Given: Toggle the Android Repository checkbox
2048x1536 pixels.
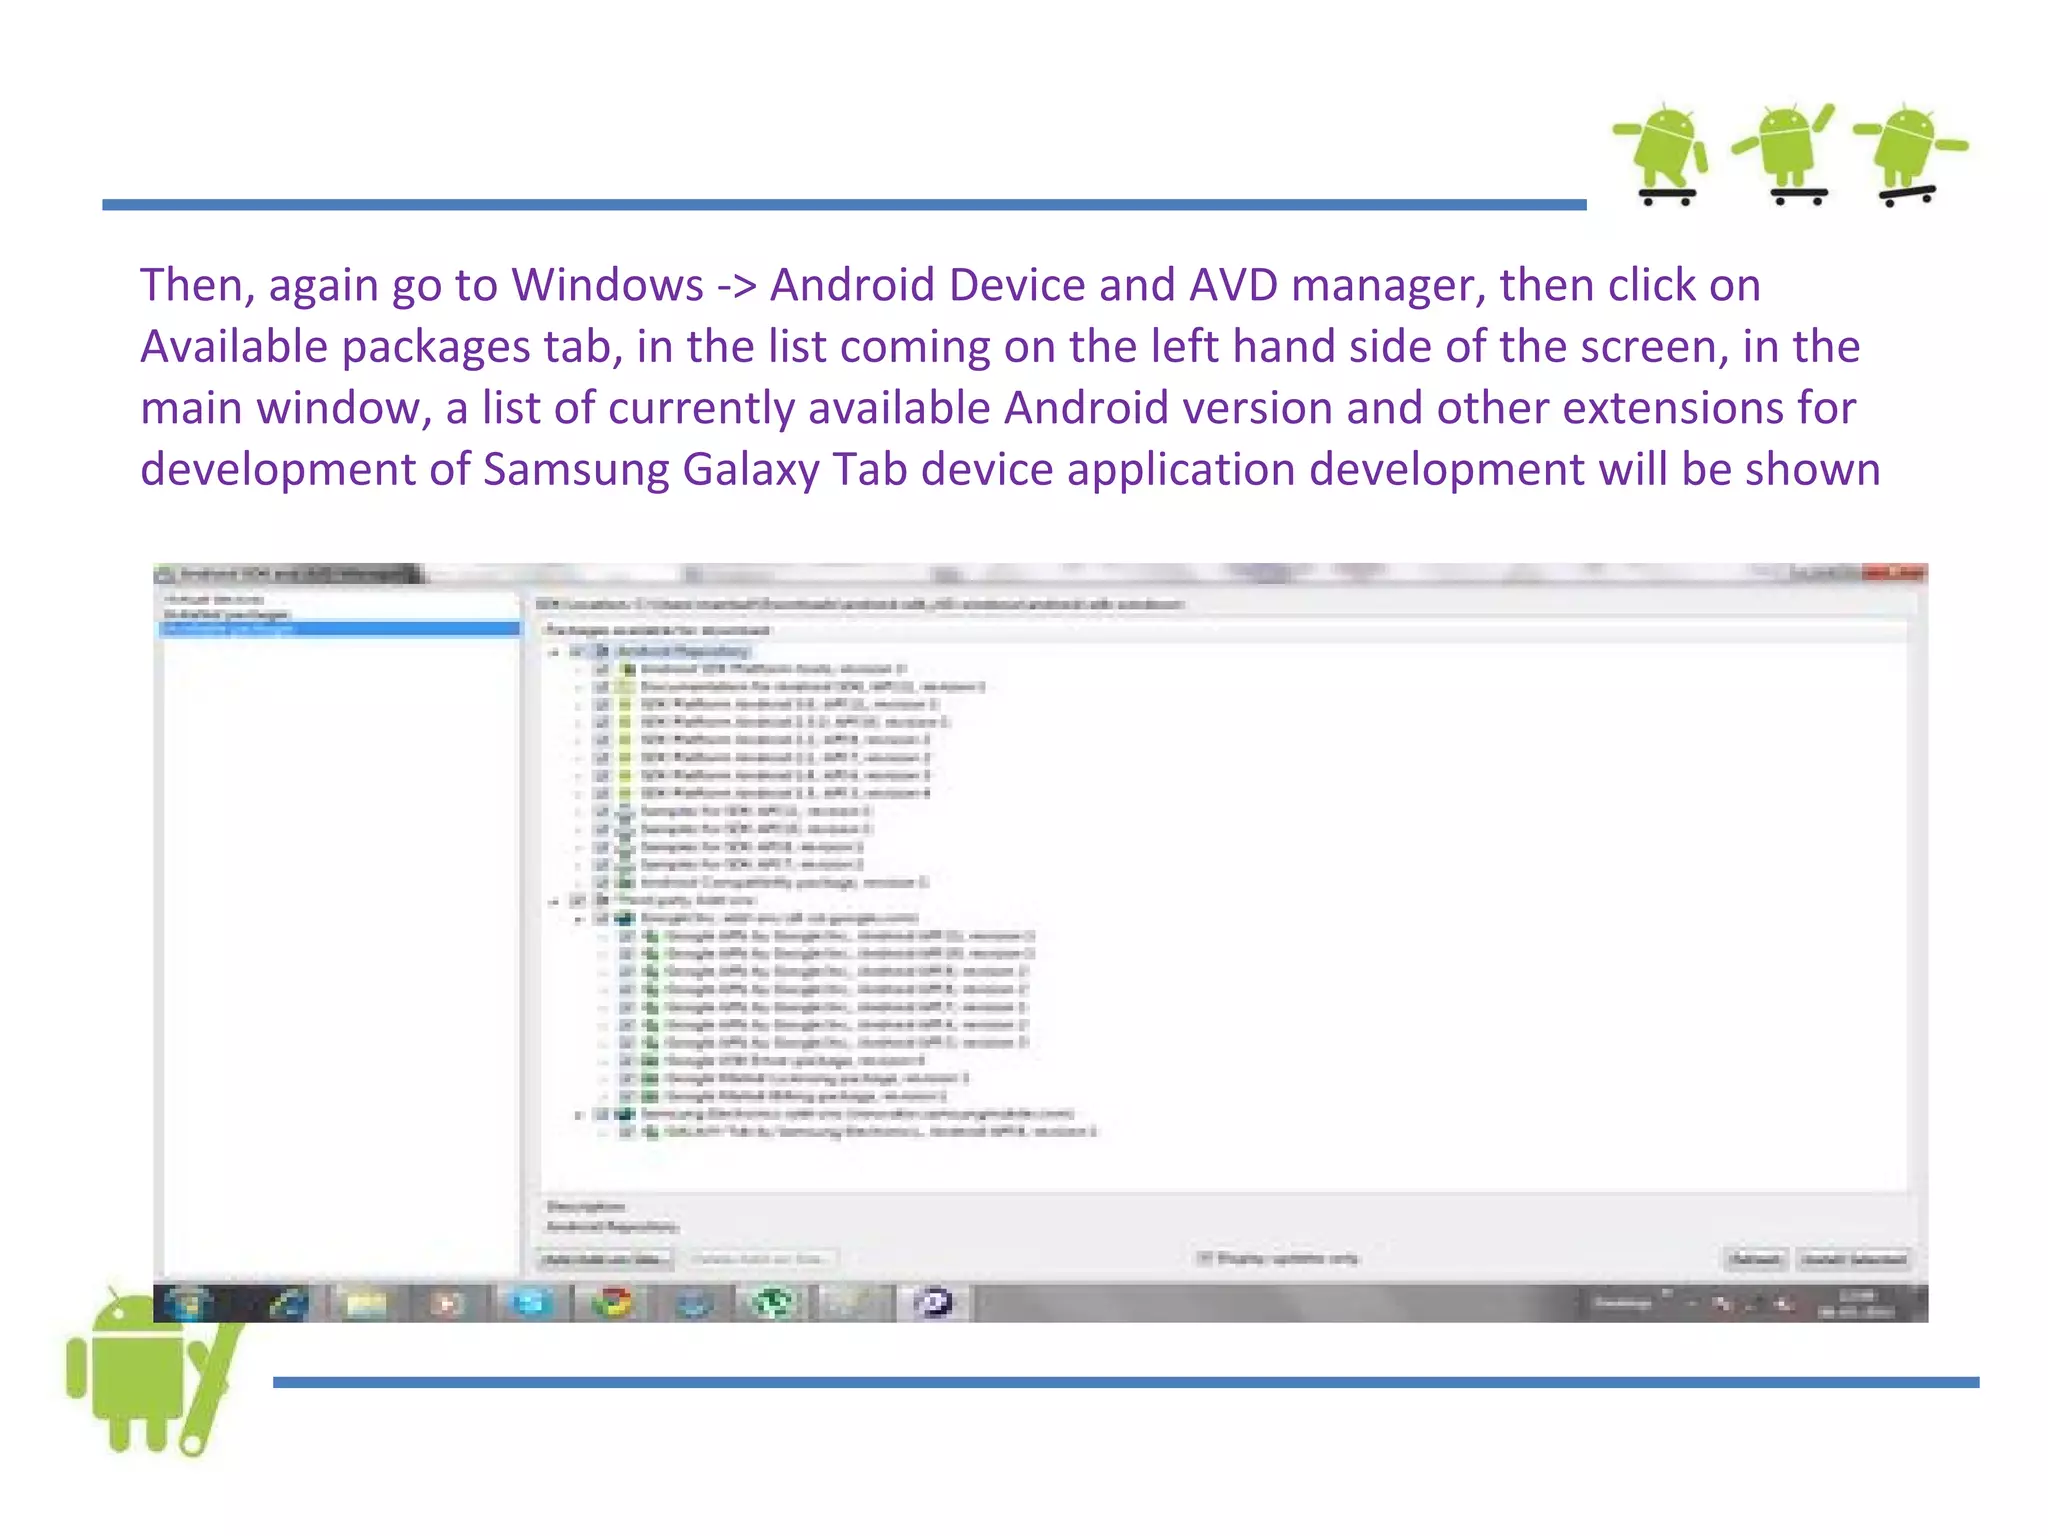Looking at the screenshot, I should pyautogui.click(x=578, y=651).
